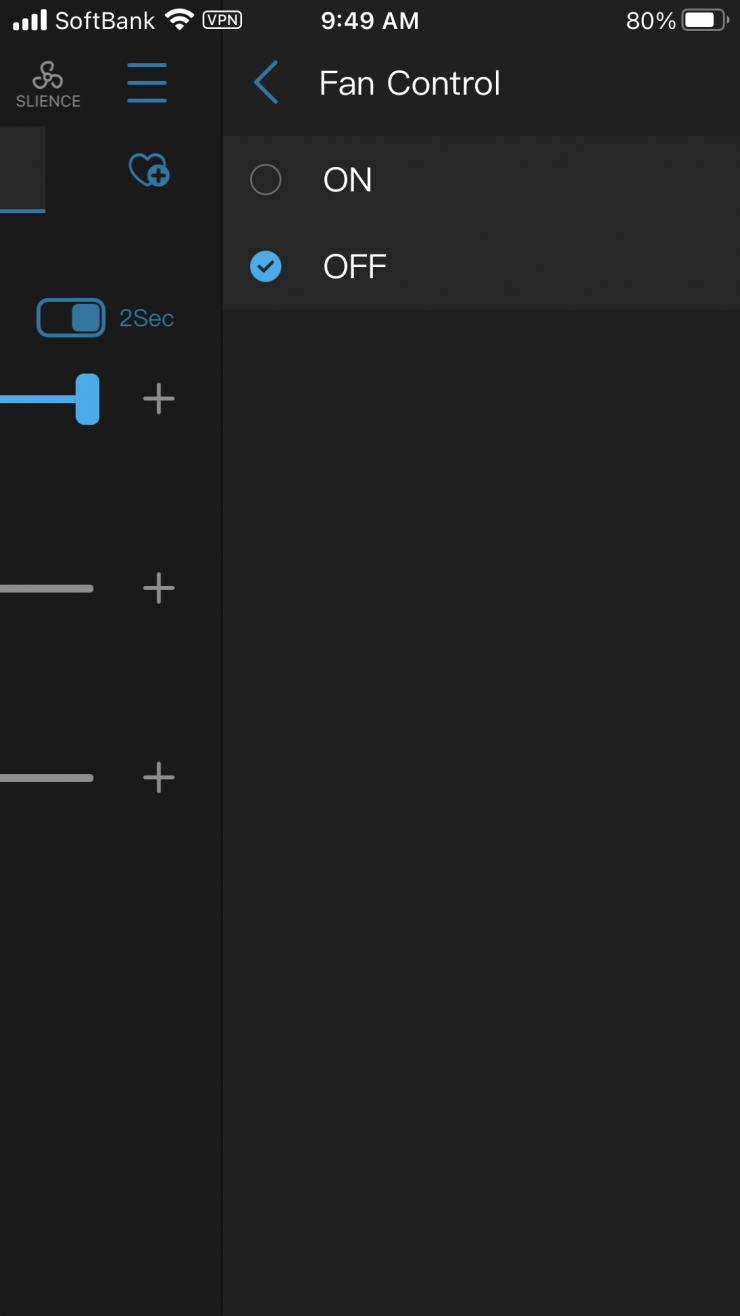Viewport: 740px width, 1316px height.
Task: Toggle the 2Sec switch
Action: (71, 318)
